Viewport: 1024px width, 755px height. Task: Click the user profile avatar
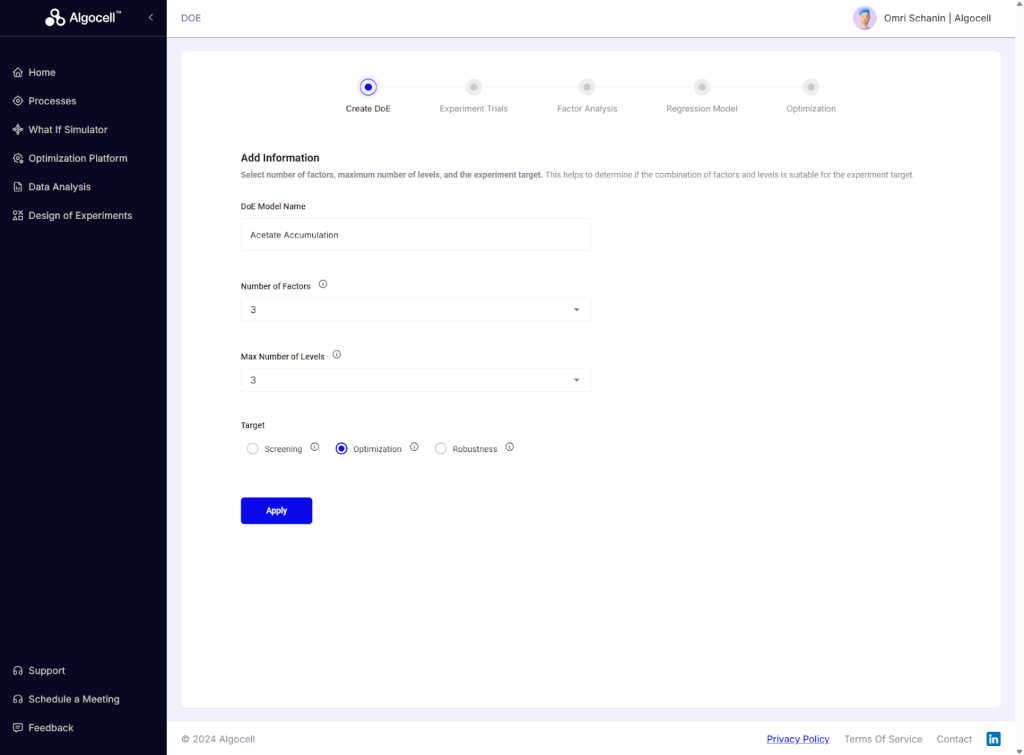[x=864, y=18]
